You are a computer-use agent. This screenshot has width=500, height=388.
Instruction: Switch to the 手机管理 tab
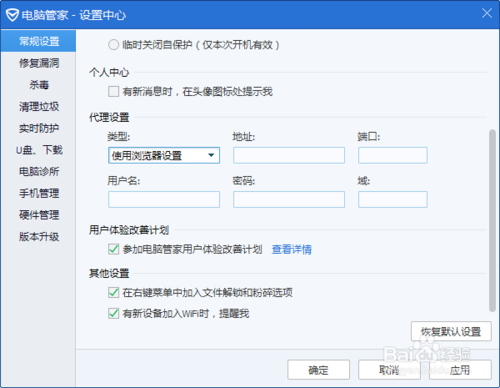[38, 193]
